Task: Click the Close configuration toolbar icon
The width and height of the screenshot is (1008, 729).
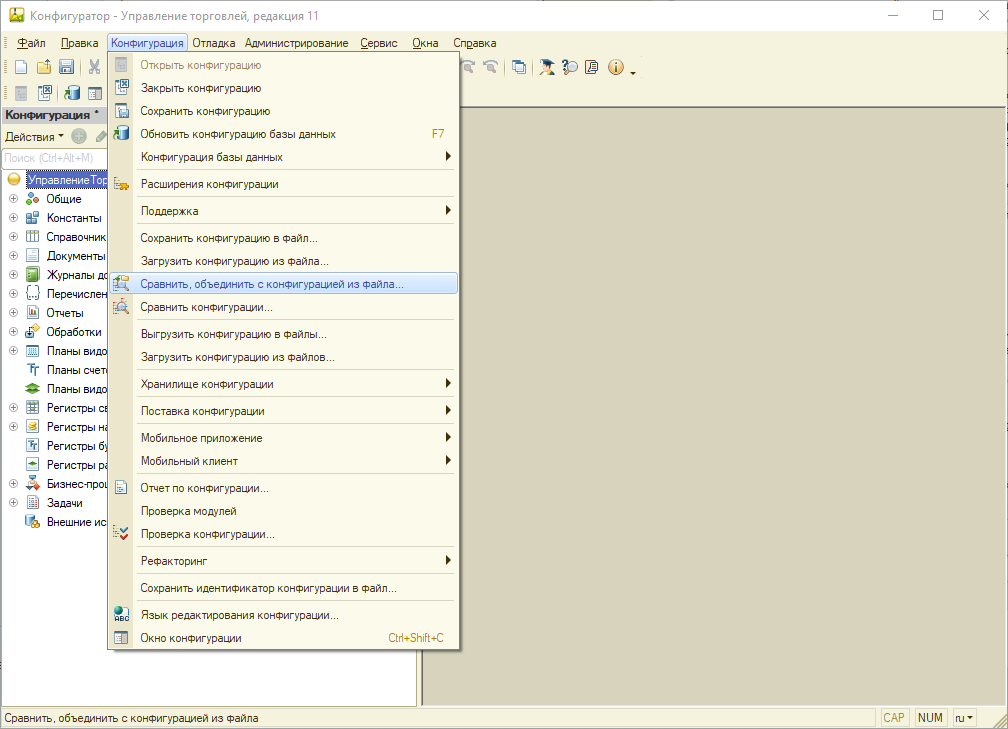Action: pos(45,93)
